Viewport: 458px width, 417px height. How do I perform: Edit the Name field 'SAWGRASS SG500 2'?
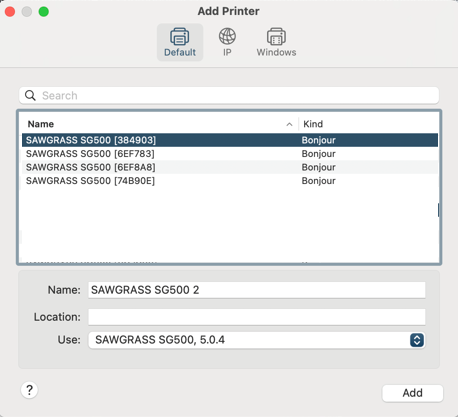point(257,290)
